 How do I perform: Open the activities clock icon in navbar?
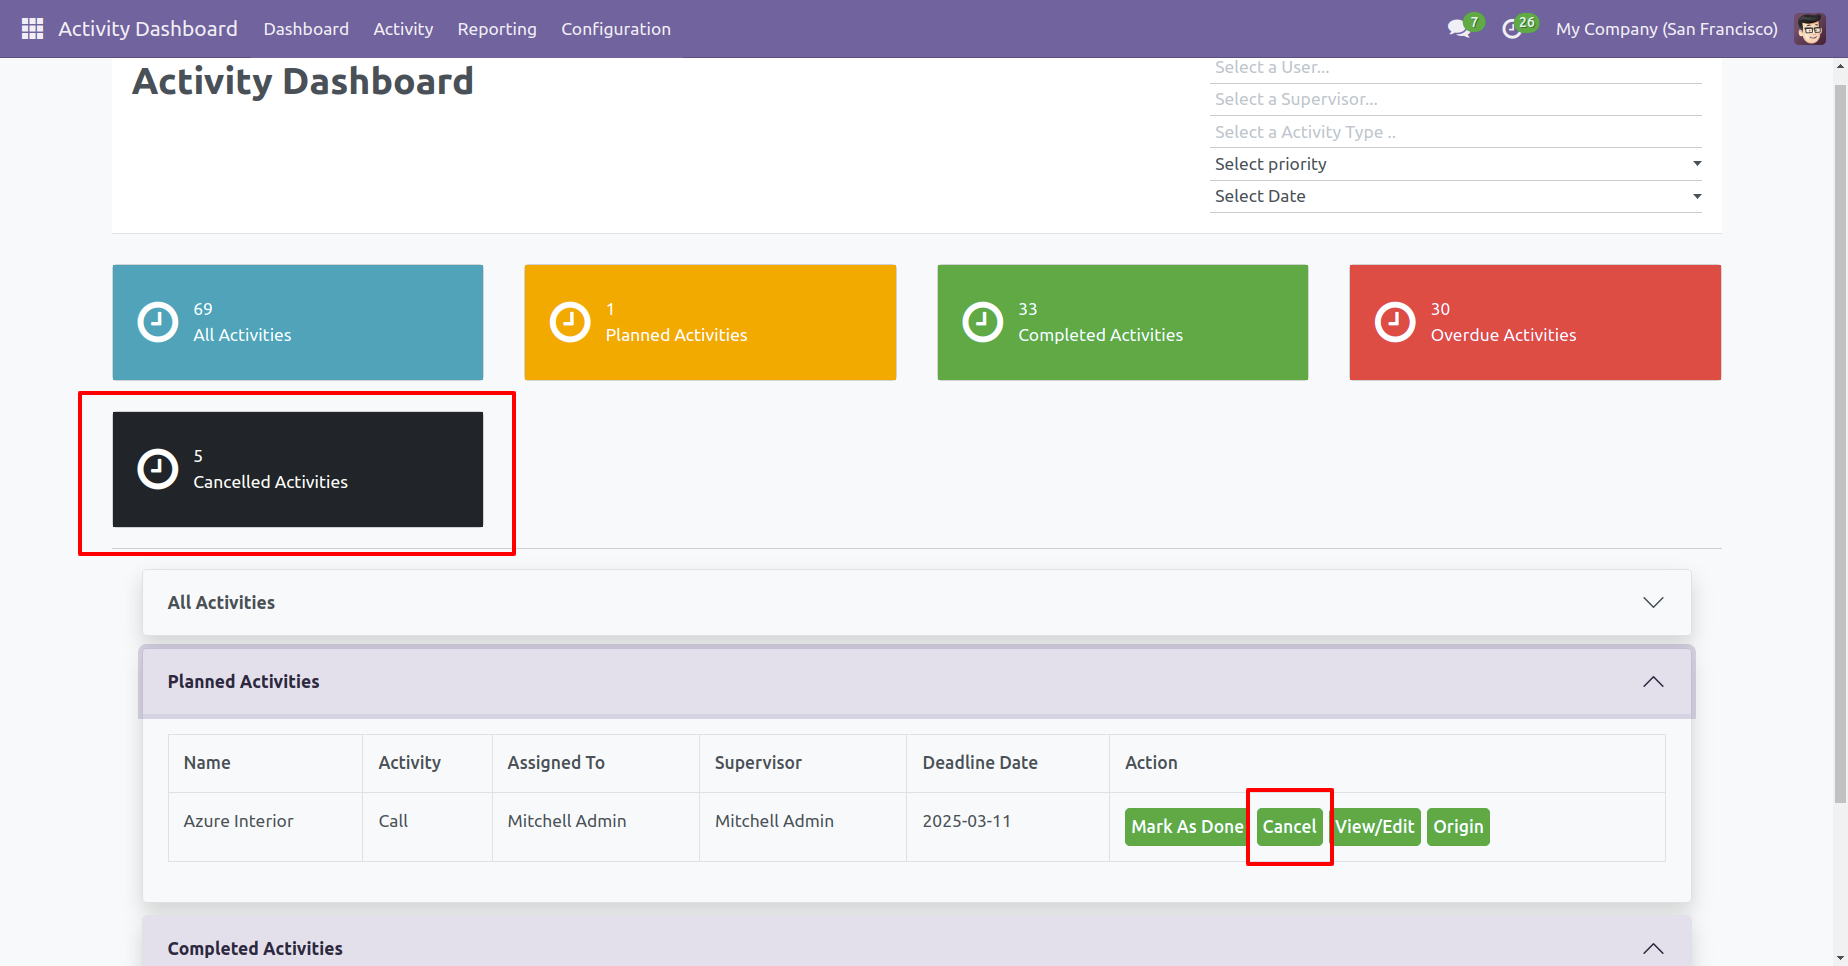(x=1512, y=29)
